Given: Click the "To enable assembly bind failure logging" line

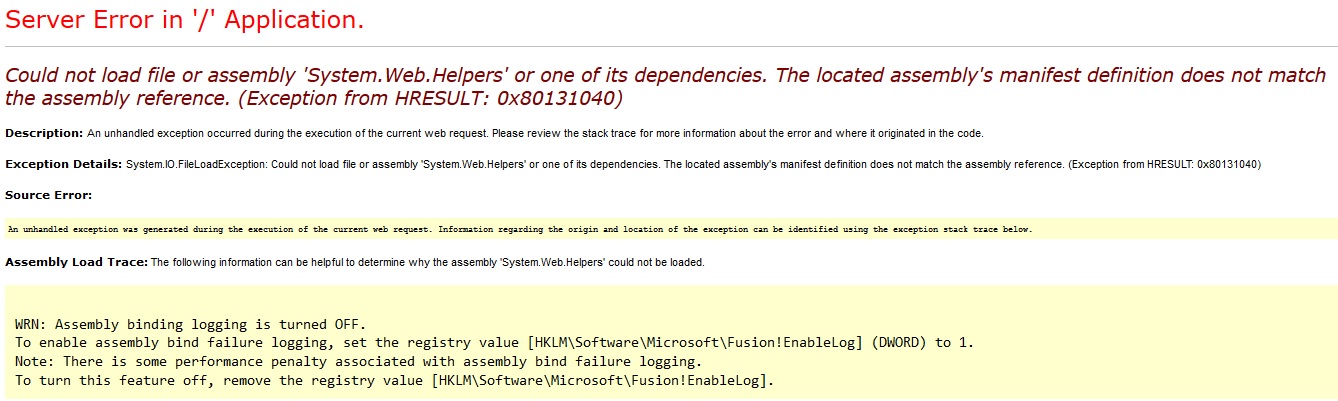Looking at the screenshot, I should coord(494,343).
